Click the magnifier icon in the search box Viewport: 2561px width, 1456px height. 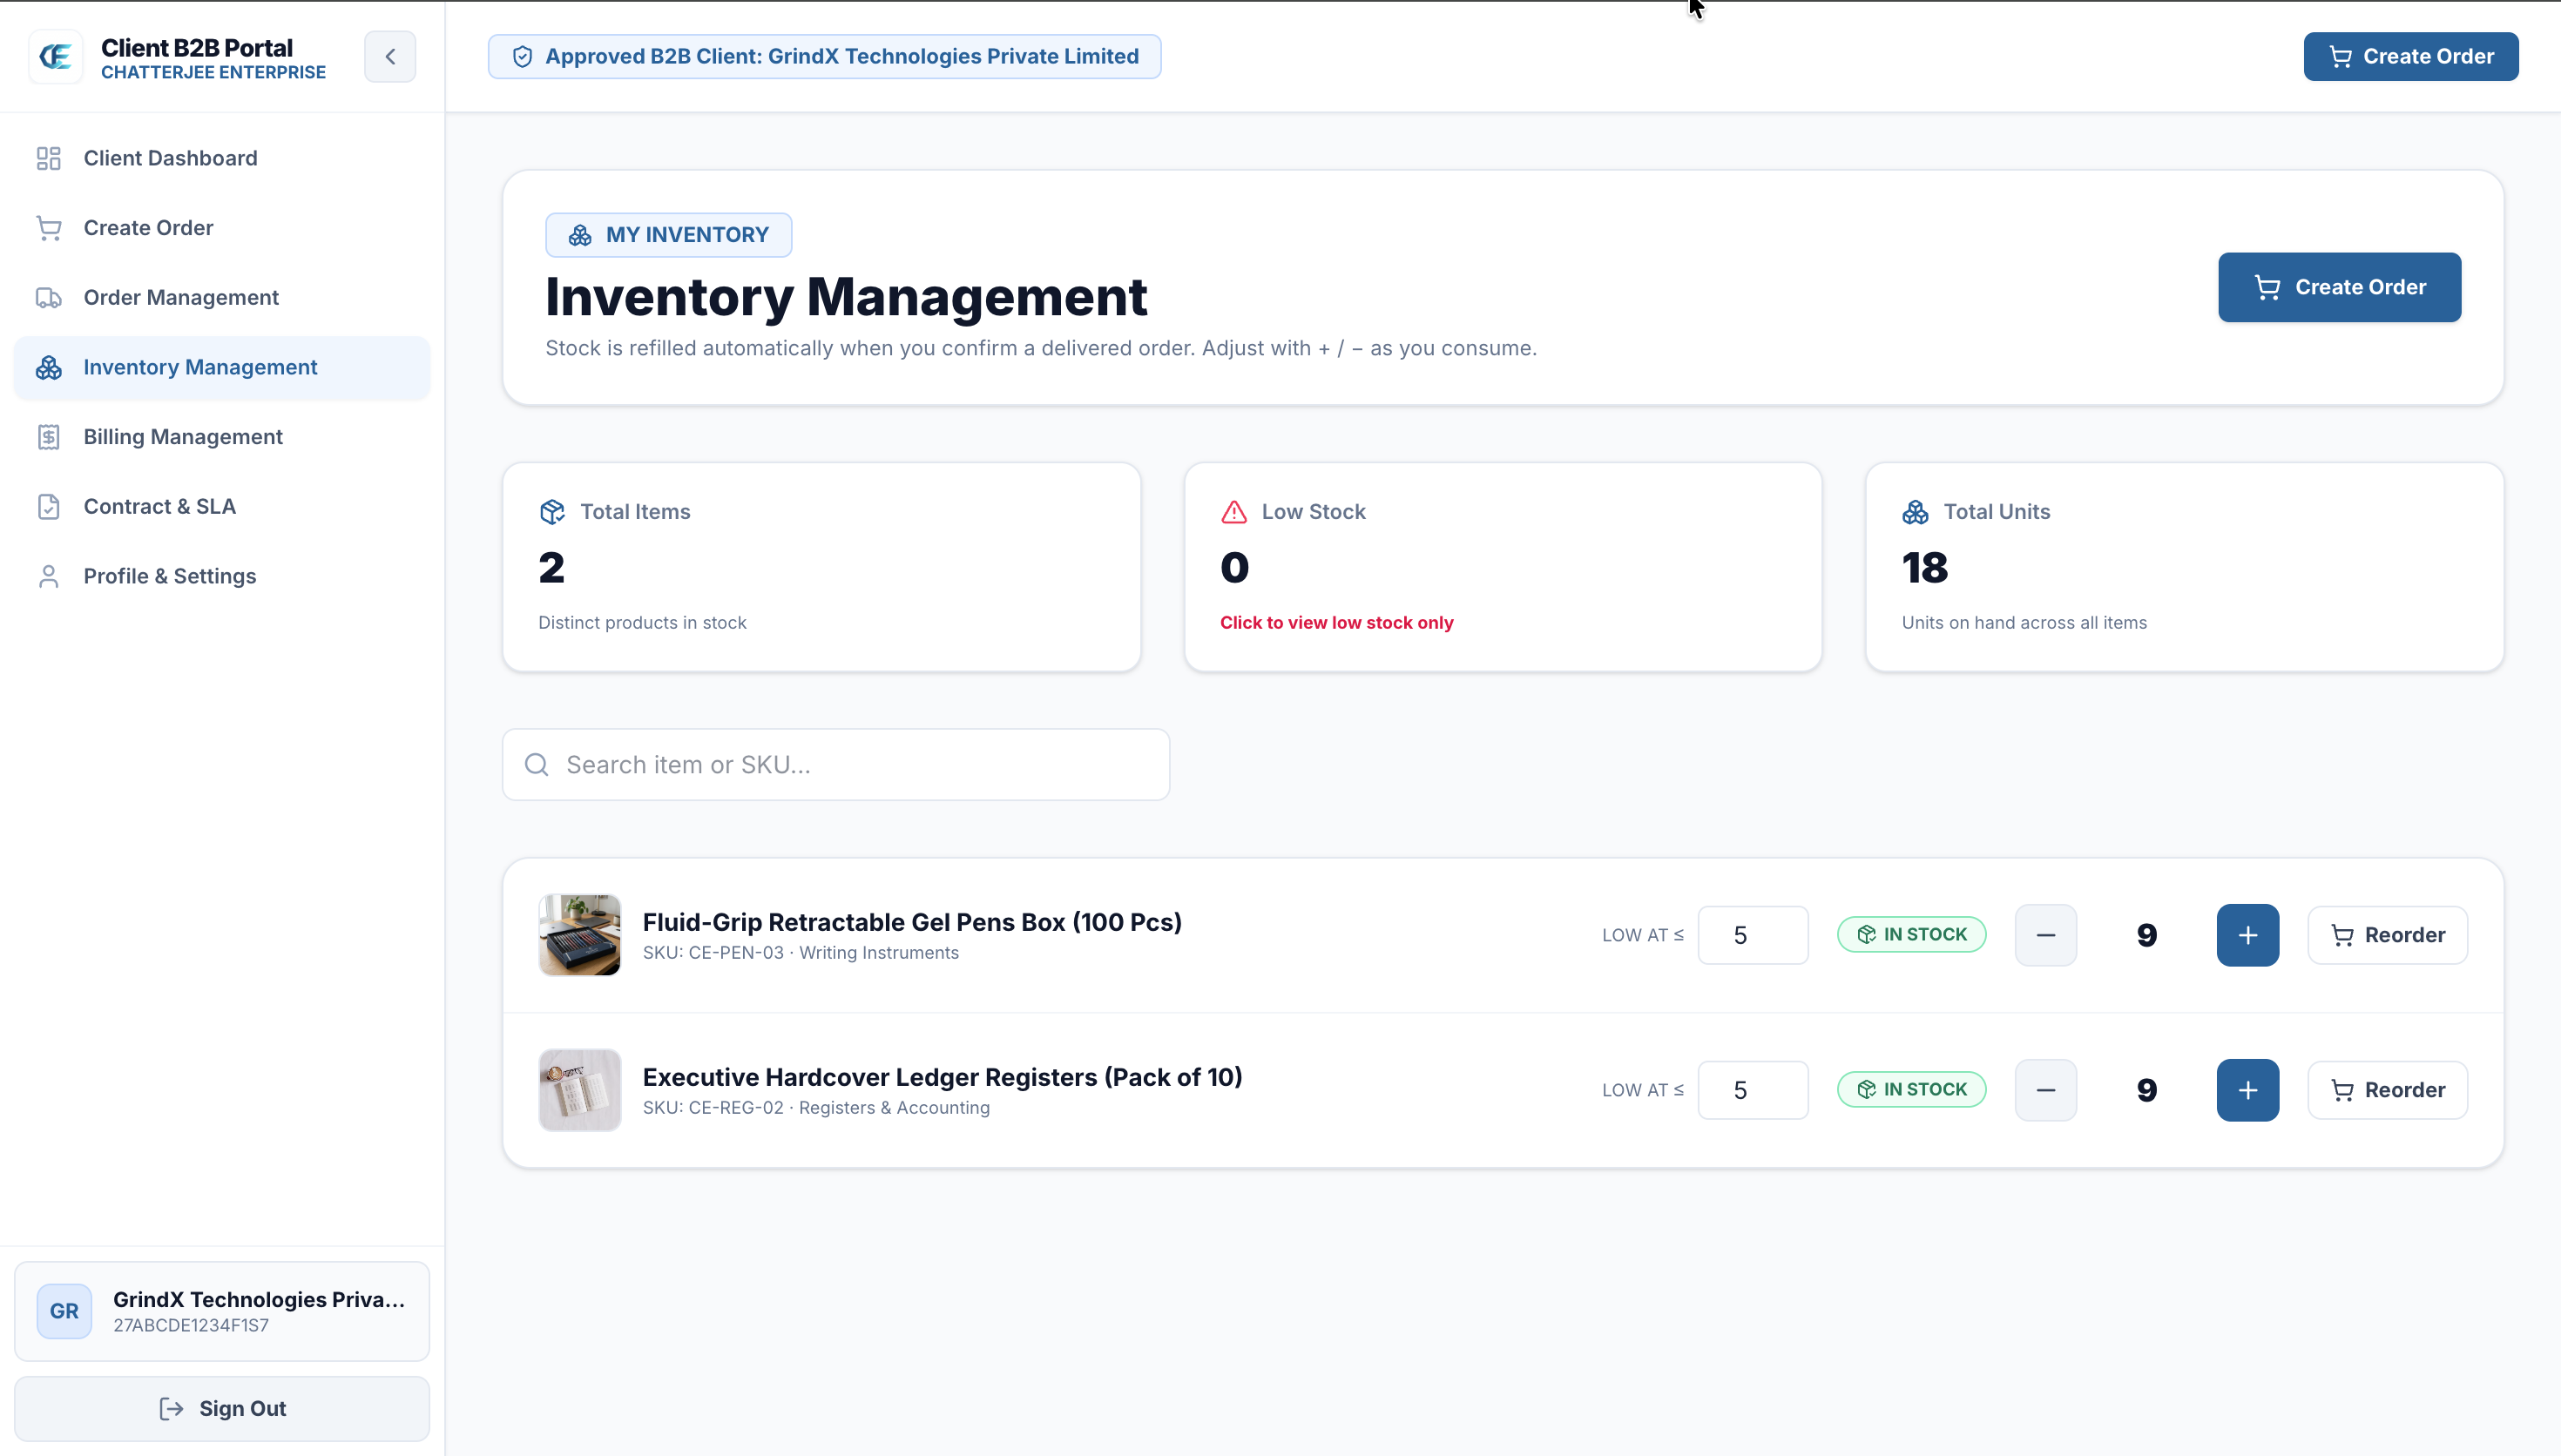point(537,765)
